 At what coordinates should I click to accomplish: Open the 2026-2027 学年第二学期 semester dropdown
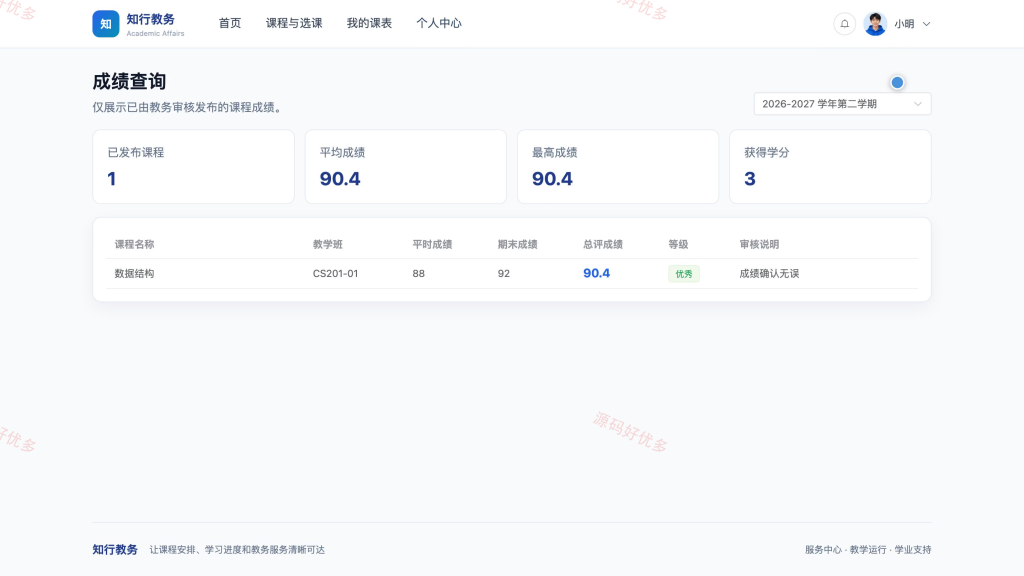coord(842,104)
